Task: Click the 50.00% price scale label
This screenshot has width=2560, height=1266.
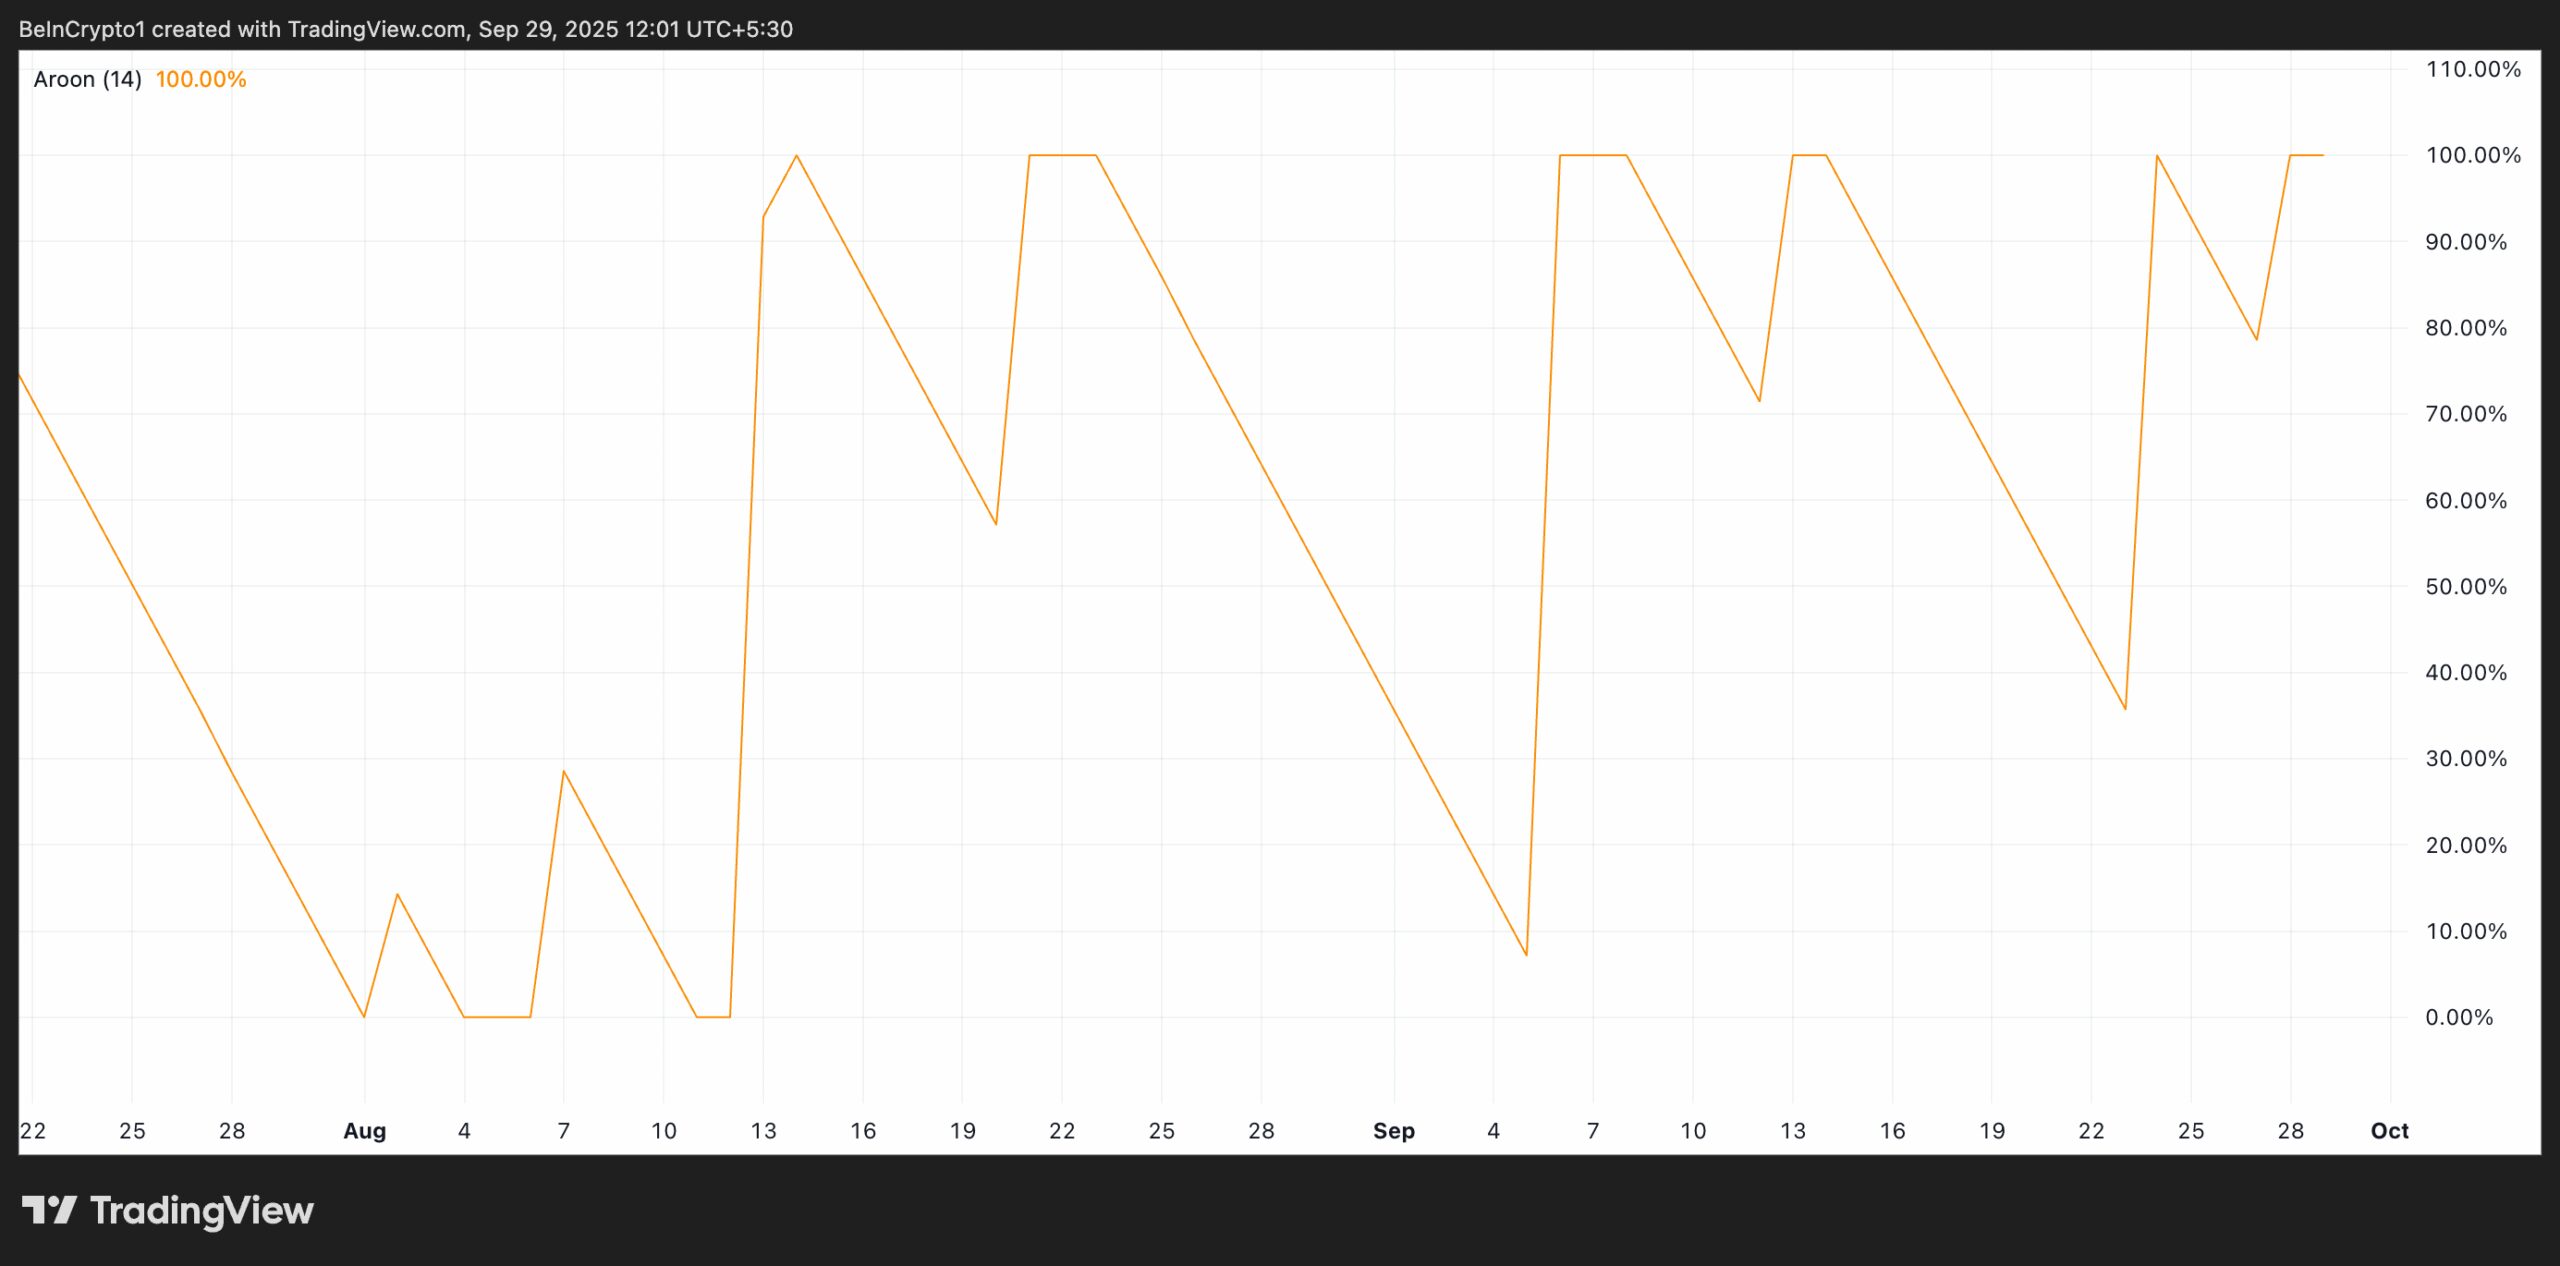Action: click(x=2465, y=587)
